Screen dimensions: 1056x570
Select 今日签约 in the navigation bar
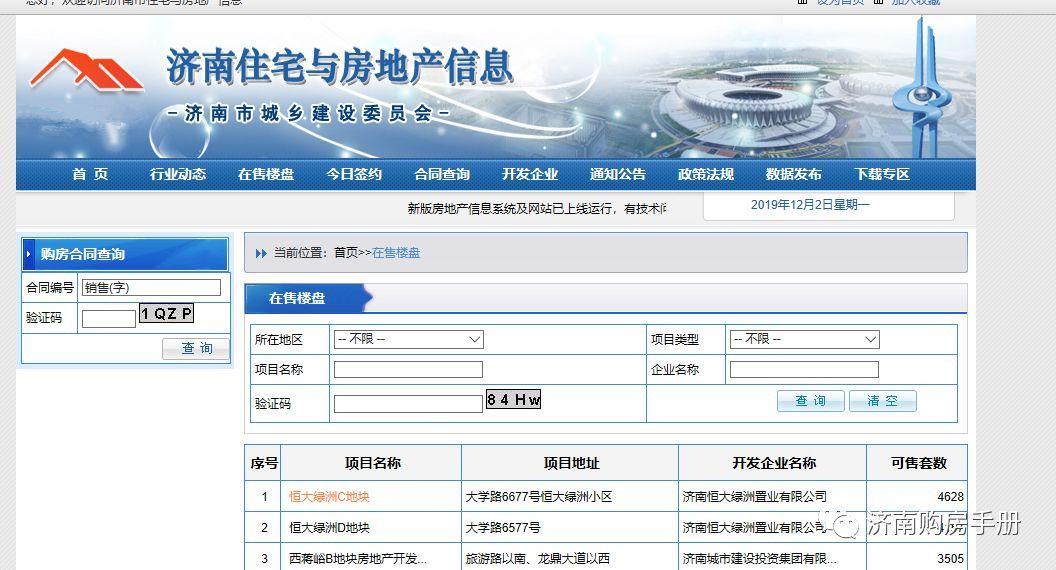[x=354, y=174]
